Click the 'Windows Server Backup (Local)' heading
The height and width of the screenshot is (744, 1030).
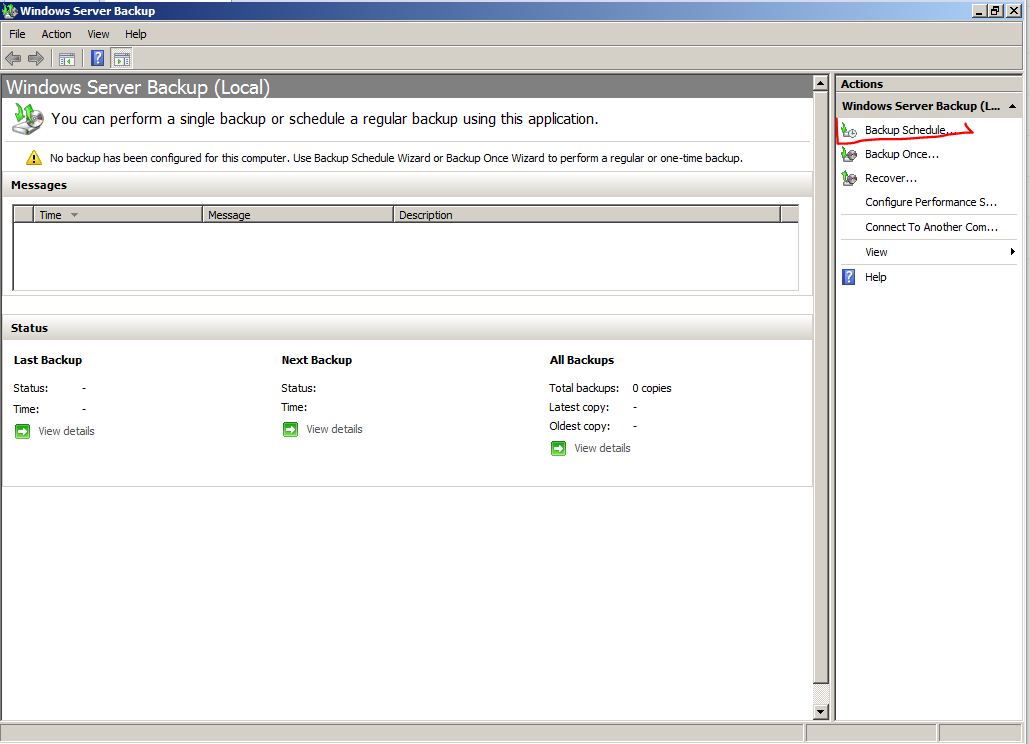pyautogui.click(x=138, y=87)
